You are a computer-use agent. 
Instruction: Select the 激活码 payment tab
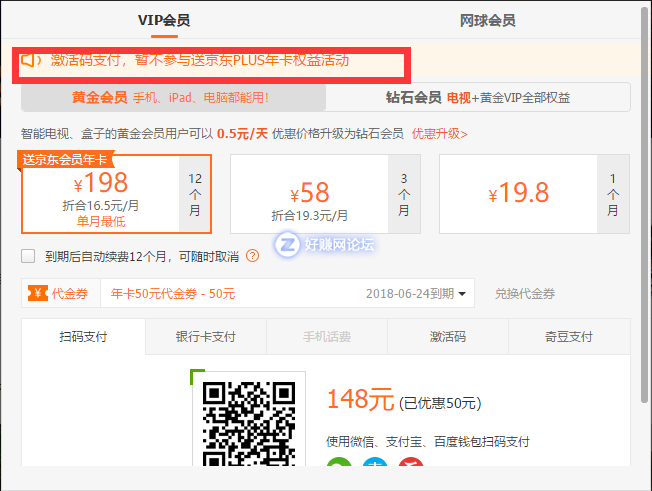click(448, 336)
